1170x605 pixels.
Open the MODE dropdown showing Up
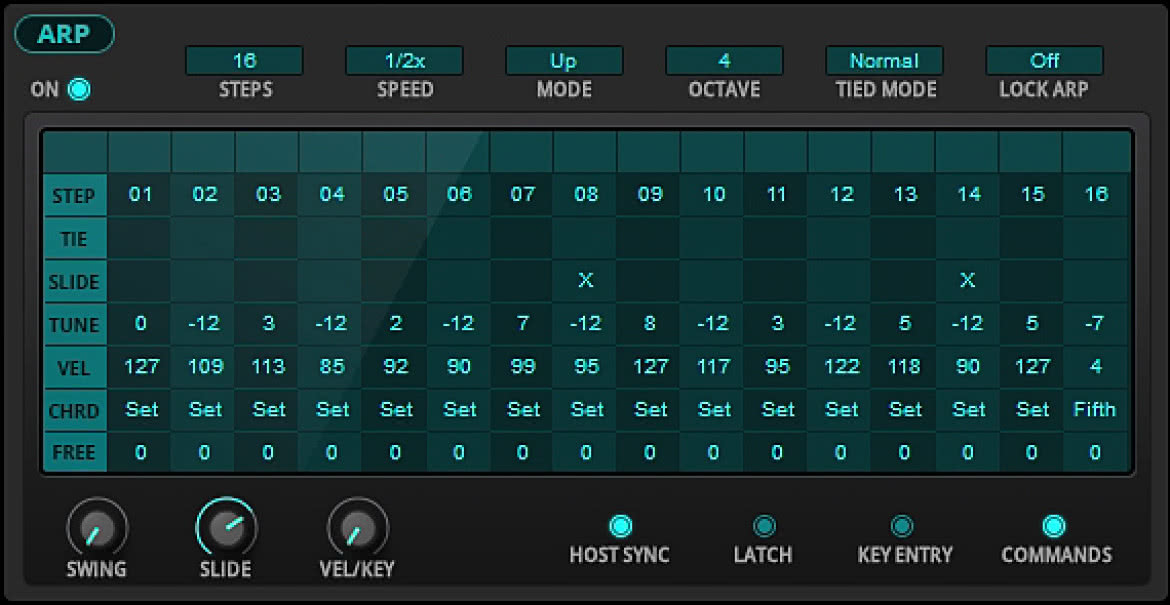click(564, 60)
